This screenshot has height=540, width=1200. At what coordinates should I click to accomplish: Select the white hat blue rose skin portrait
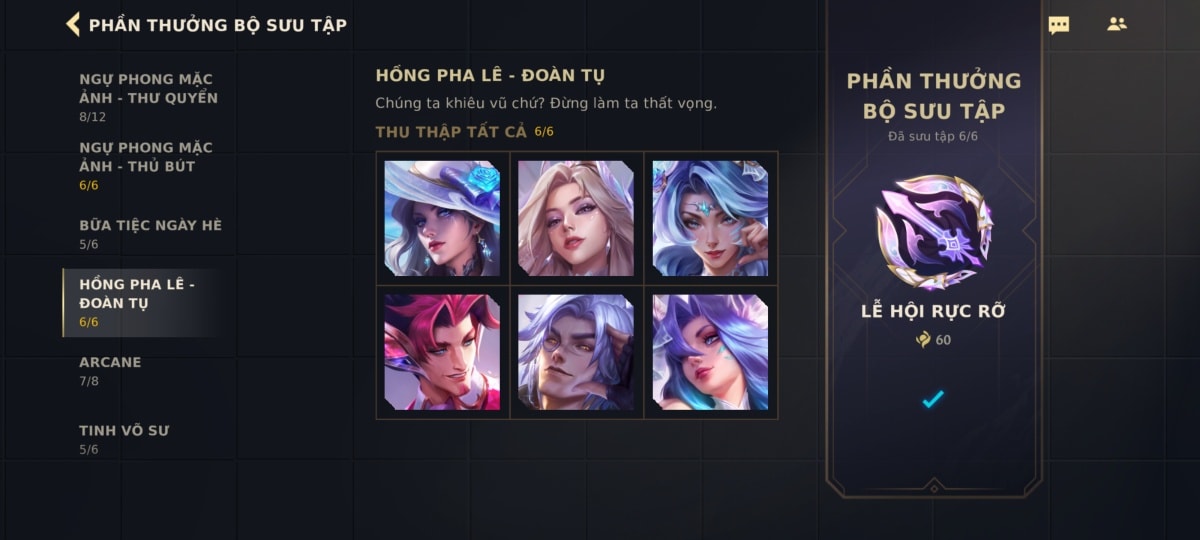click(x=442, y=218)
